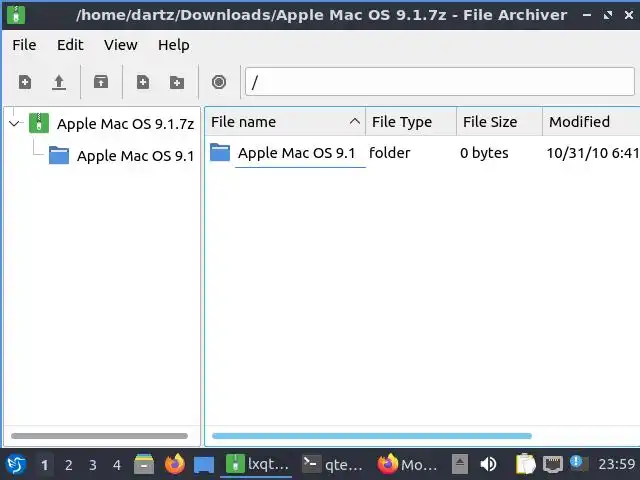The height and width of the screenshot is (480, 640).
Task: Maximize the File Archiver window
Action: (608, 15)
